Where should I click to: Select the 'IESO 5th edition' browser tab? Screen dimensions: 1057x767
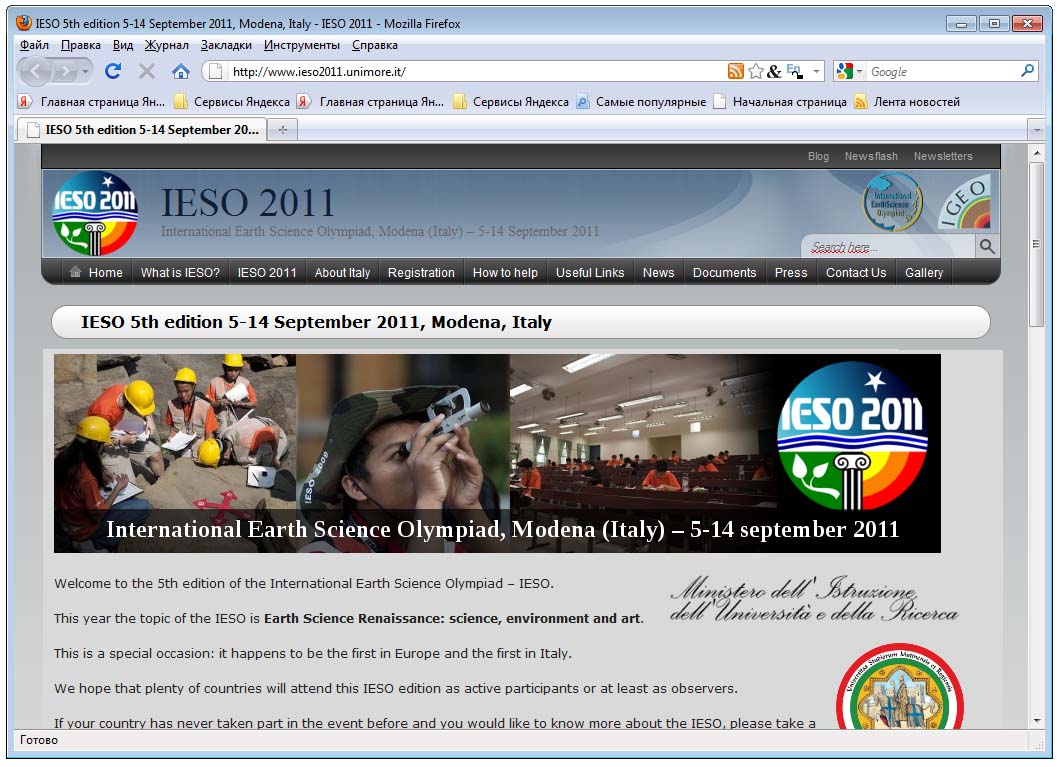click(142, 129)
